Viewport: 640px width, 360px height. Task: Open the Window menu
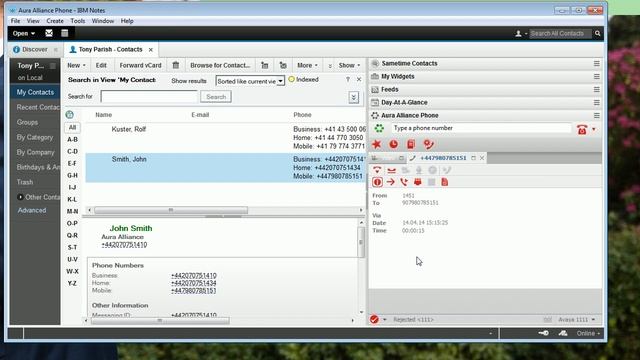click(x=102, y=21)
